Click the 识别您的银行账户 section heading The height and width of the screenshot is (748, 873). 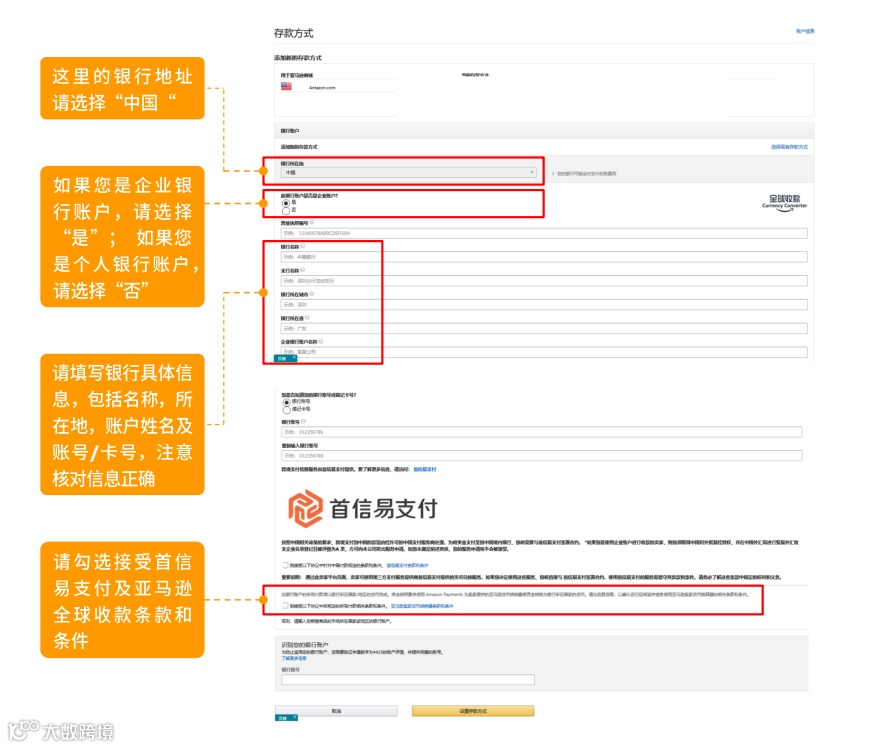coord(305,644)
